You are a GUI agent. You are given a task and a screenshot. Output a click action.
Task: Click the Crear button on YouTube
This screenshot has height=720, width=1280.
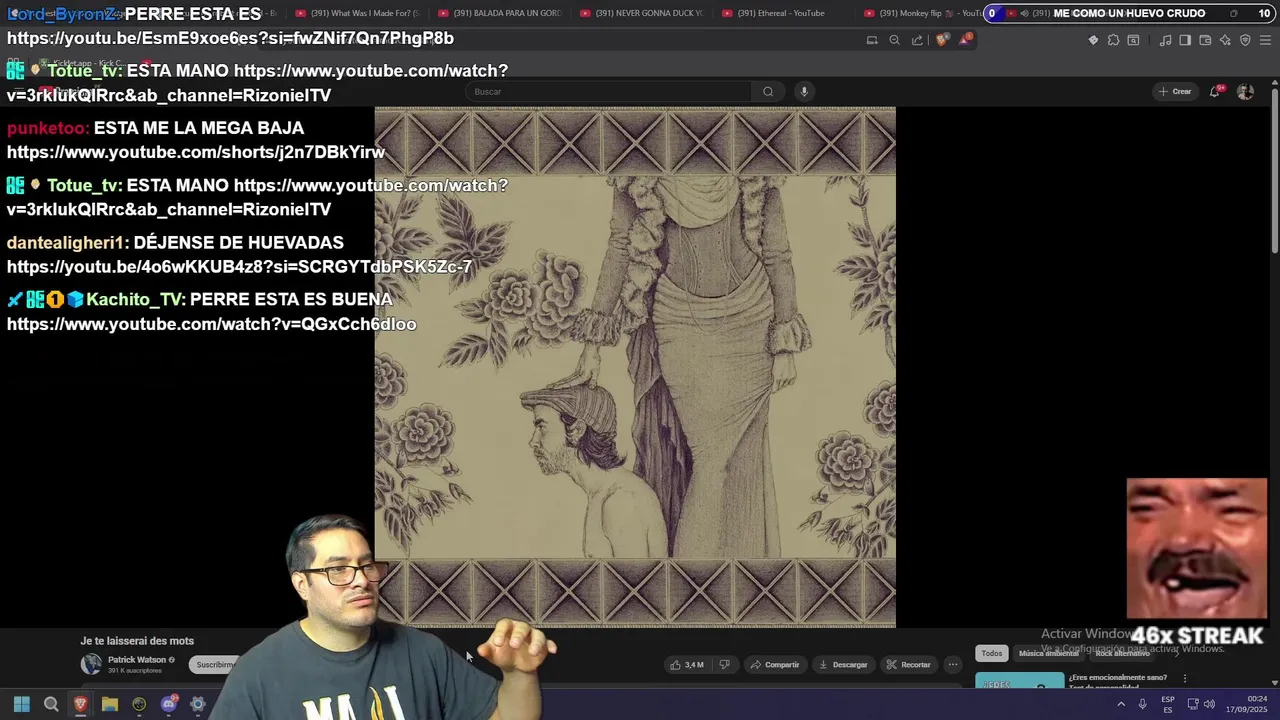coord(1175,91)
